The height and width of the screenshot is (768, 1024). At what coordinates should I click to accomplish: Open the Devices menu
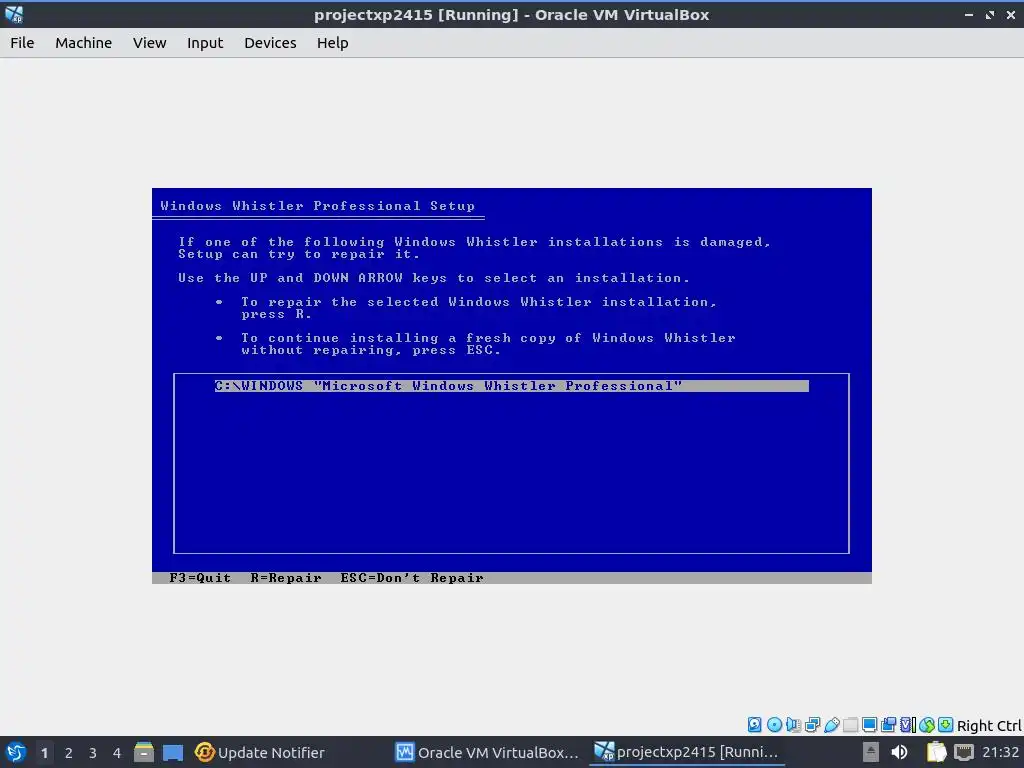pyautogui.click(x=270, y=43)
